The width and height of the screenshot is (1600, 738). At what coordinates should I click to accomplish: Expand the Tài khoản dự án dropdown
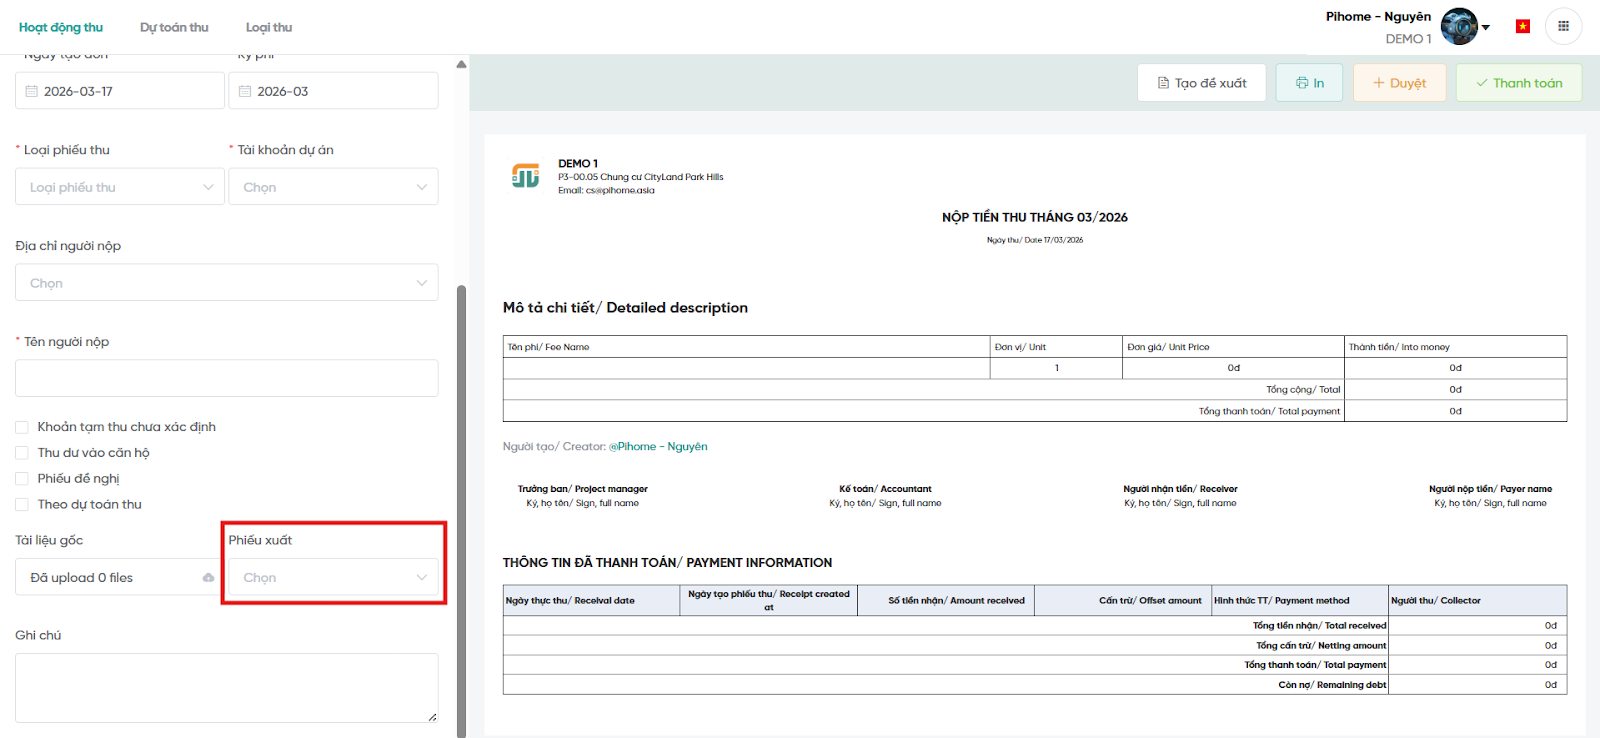(x=333, y=187)
